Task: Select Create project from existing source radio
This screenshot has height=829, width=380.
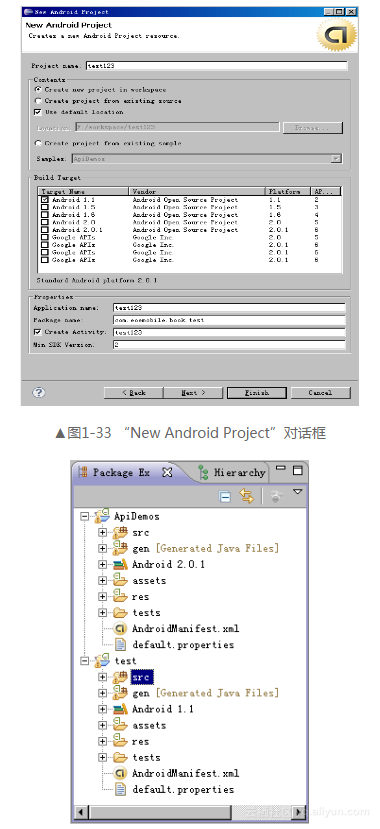Action: [x=38, y=100]
